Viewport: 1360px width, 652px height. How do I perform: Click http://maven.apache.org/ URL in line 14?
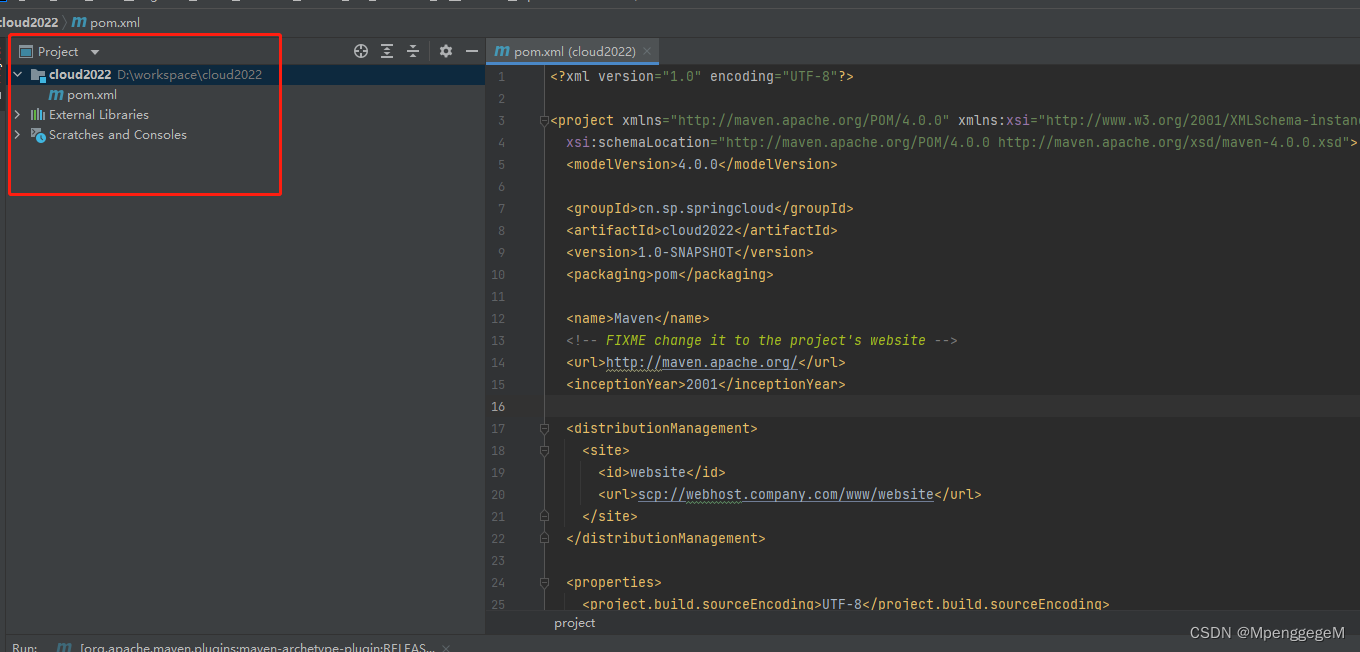(702, 362)
